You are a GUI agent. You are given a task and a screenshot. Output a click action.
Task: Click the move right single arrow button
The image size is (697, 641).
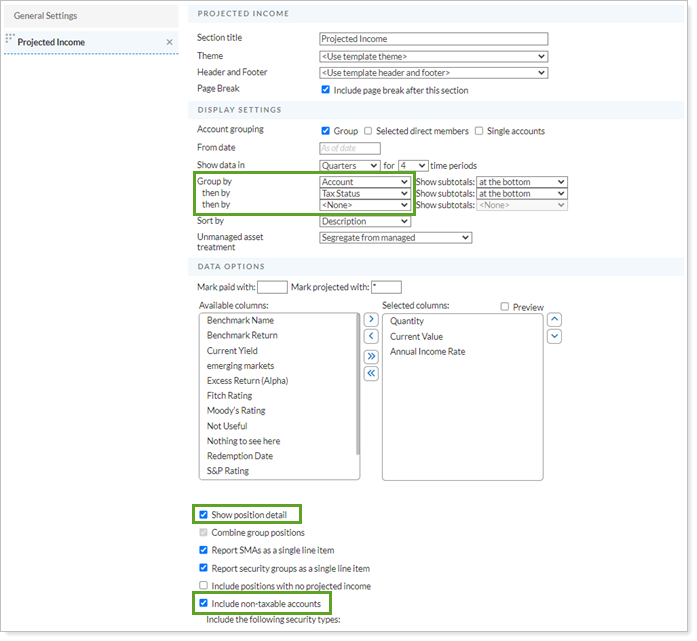[371, 319]
